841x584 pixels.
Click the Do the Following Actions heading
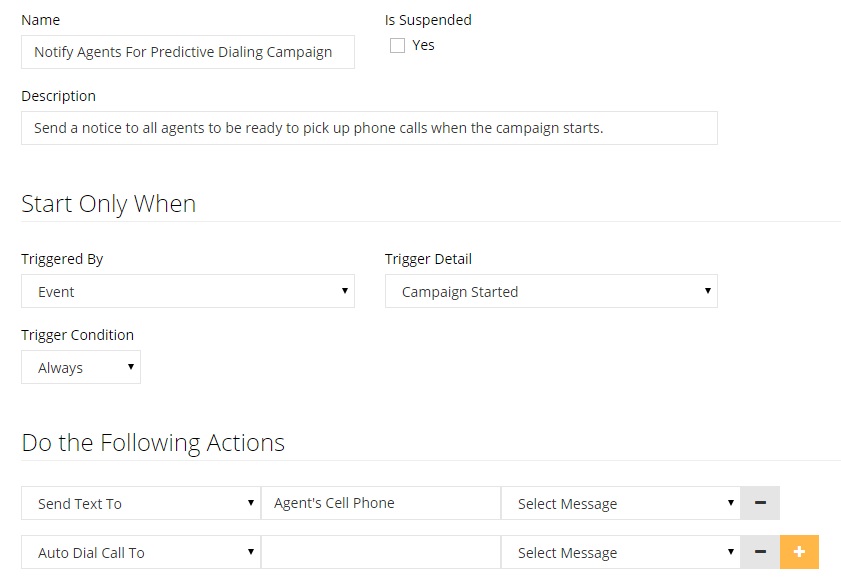click(153, 443)
